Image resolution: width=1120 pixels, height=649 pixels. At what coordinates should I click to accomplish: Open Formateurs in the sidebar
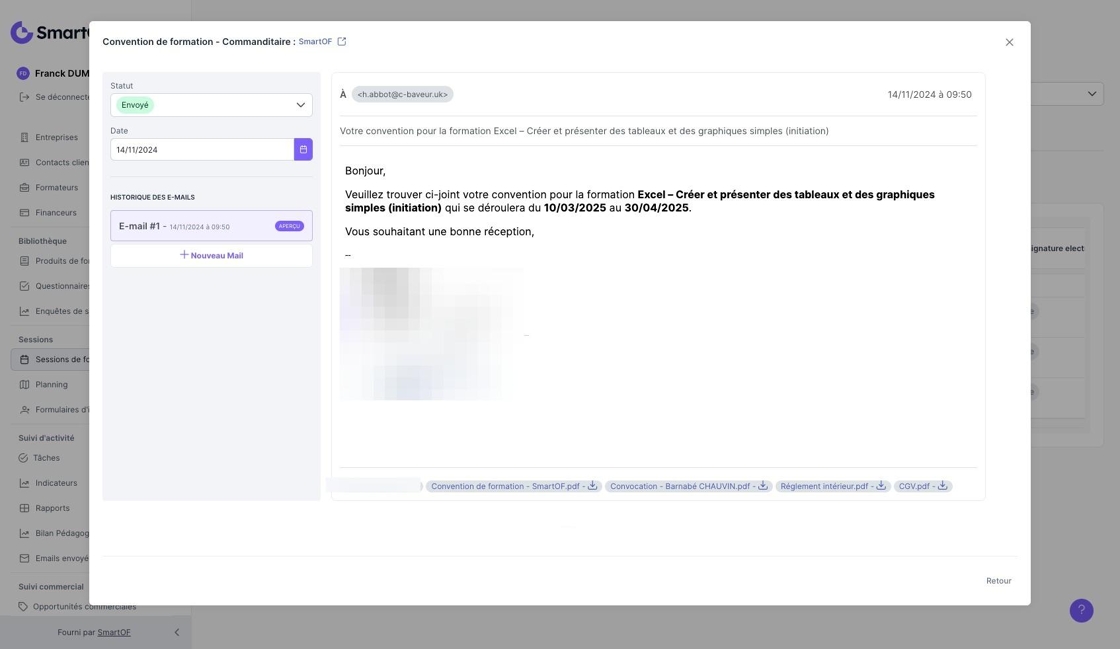[56, 187]
